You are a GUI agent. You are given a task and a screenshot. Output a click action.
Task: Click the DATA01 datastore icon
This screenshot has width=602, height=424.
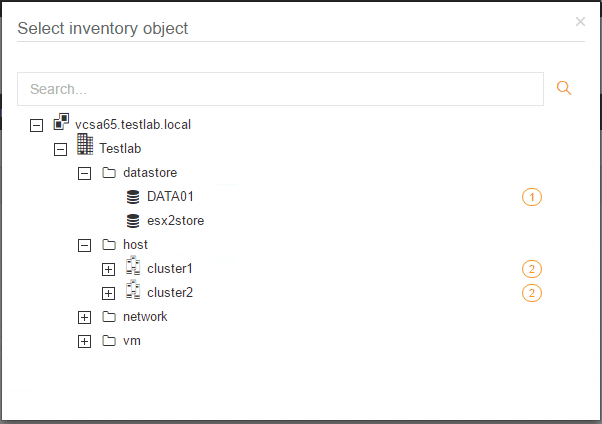133,197
